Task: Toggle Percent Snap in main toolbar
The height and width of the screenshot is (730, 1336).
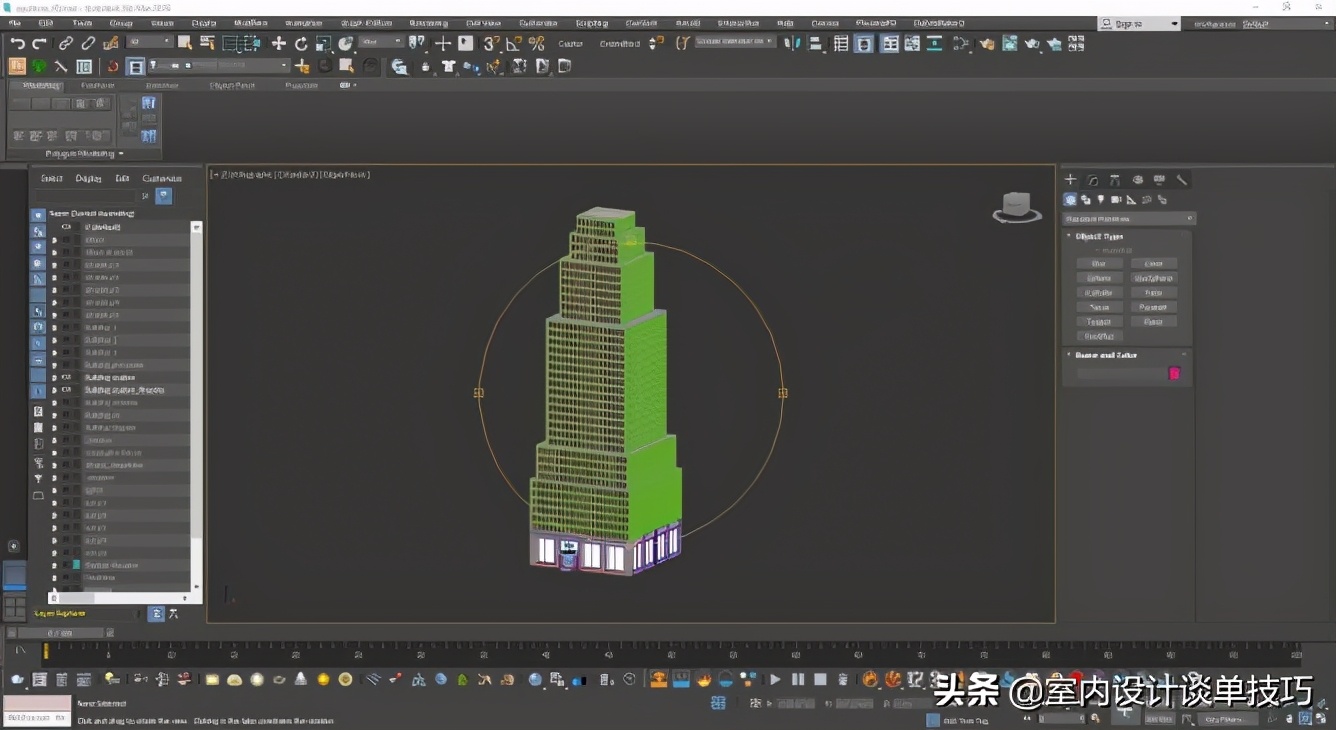Action: click(x=536, y=43)
